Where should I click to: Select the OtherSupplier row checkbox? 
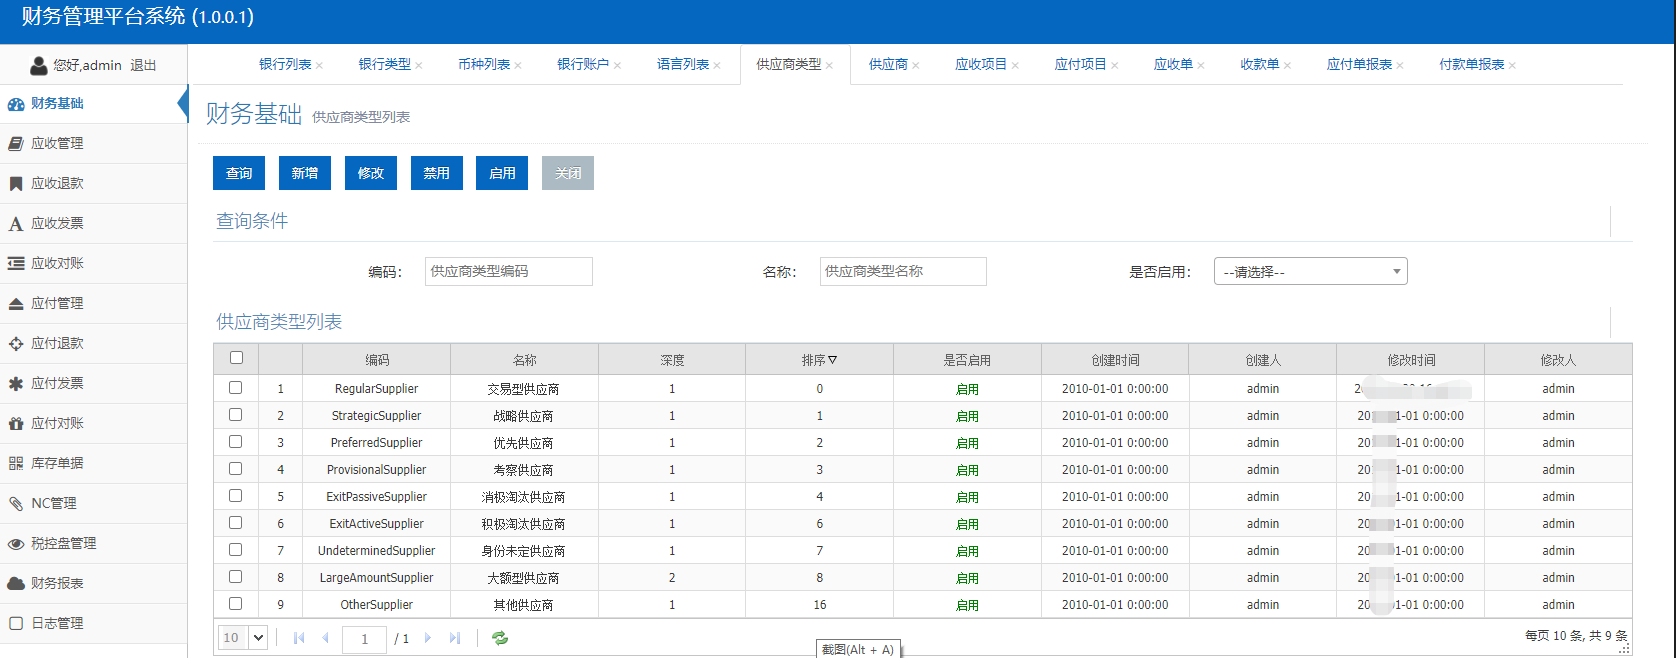pos(236,604)
